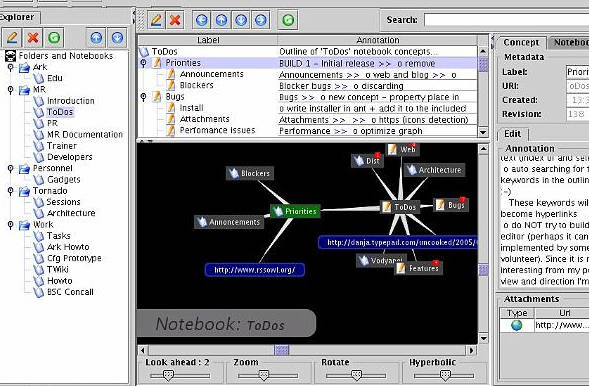Click the blue up arrow in Explorer toolbar
The image size is (589, 386).
click(96, 38)
